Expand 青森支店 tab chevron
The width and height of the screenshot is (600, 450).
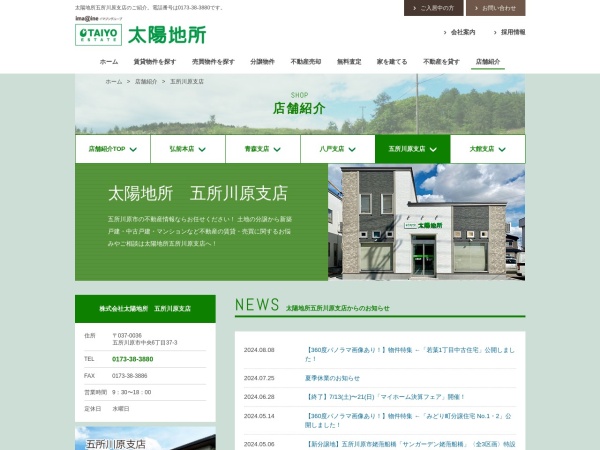(x=277, y=149)
